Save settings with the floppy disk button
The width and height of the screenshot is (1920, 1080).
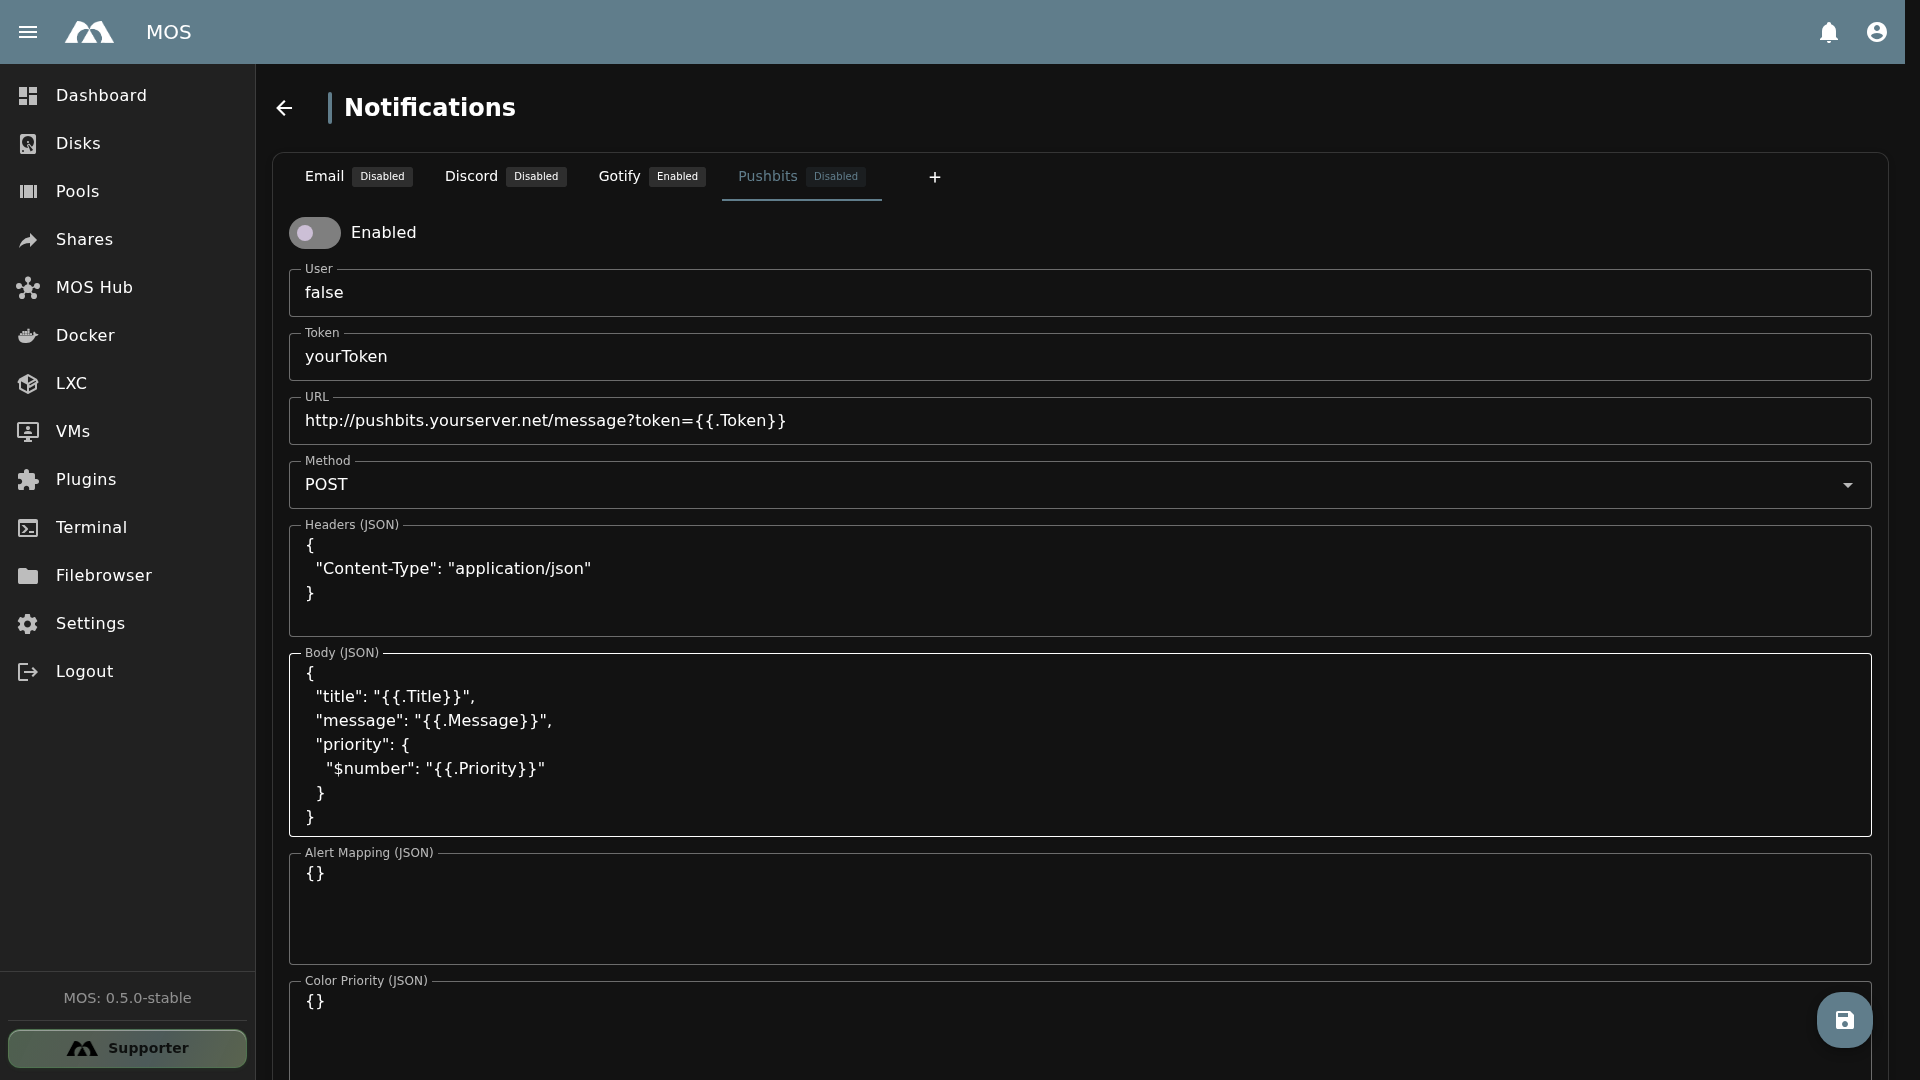[x=1844, y=1020]
